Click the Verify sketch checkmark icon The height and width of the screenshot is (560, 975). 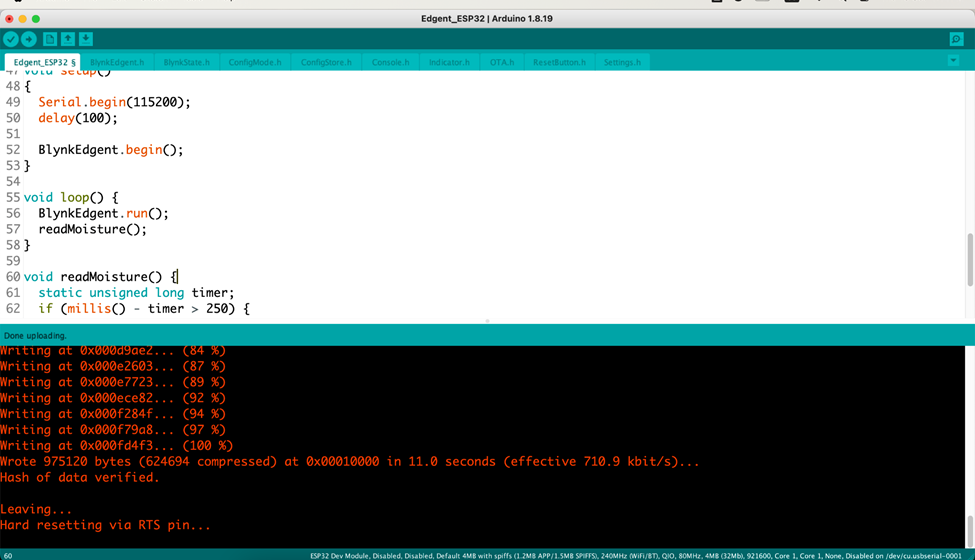tap(11, 39)
